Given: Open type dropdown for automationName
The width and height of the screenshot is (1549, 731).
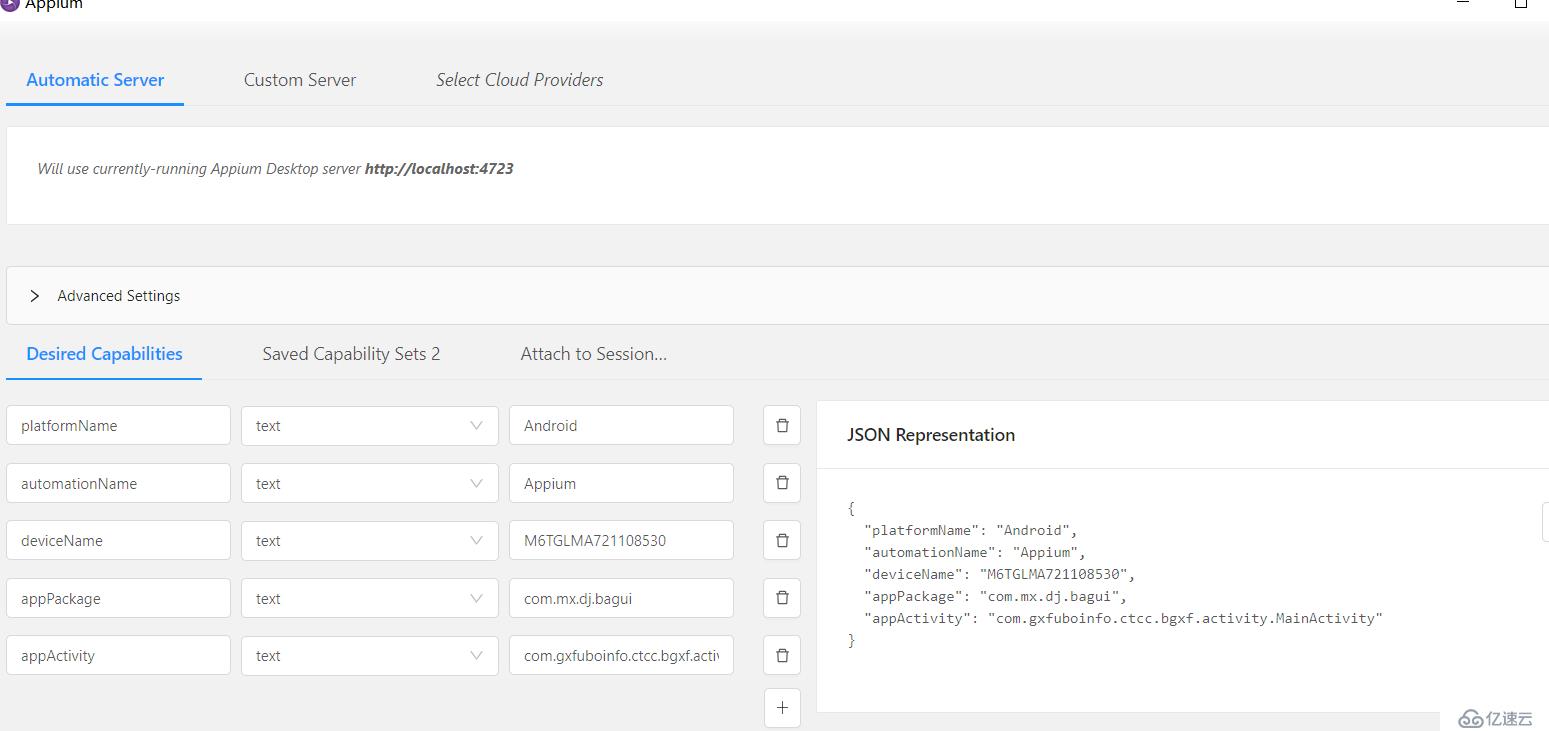Looking at the screenshot, I should [x=370, y=483].
